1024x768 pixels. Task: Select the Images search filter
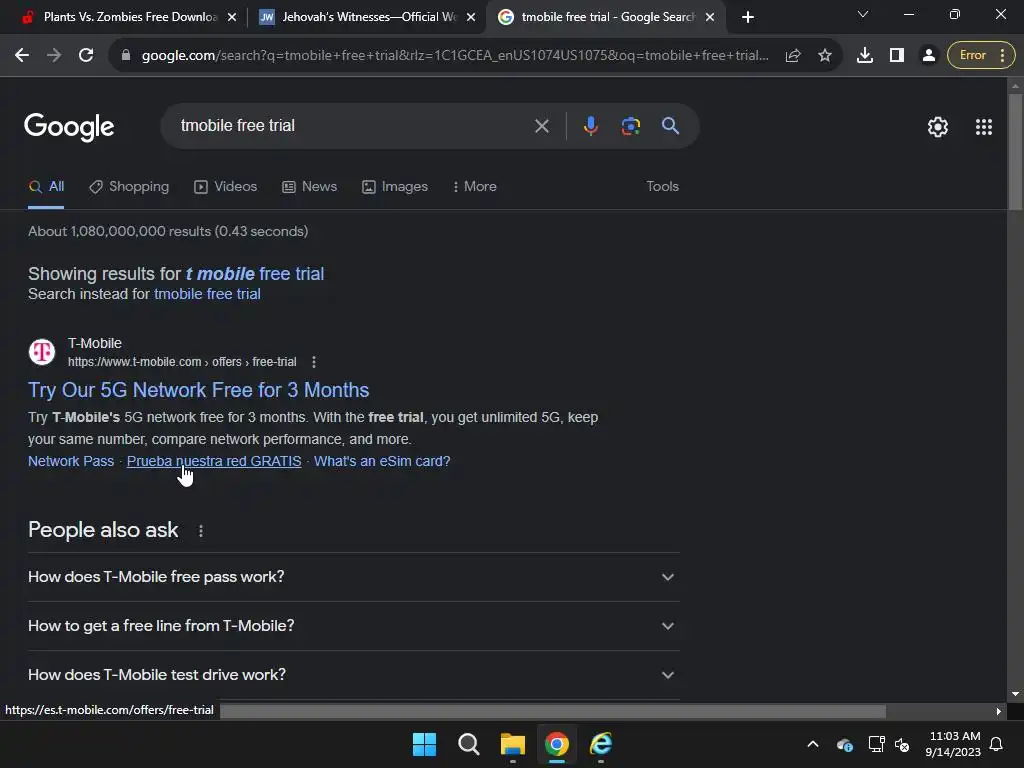(395, 187)
